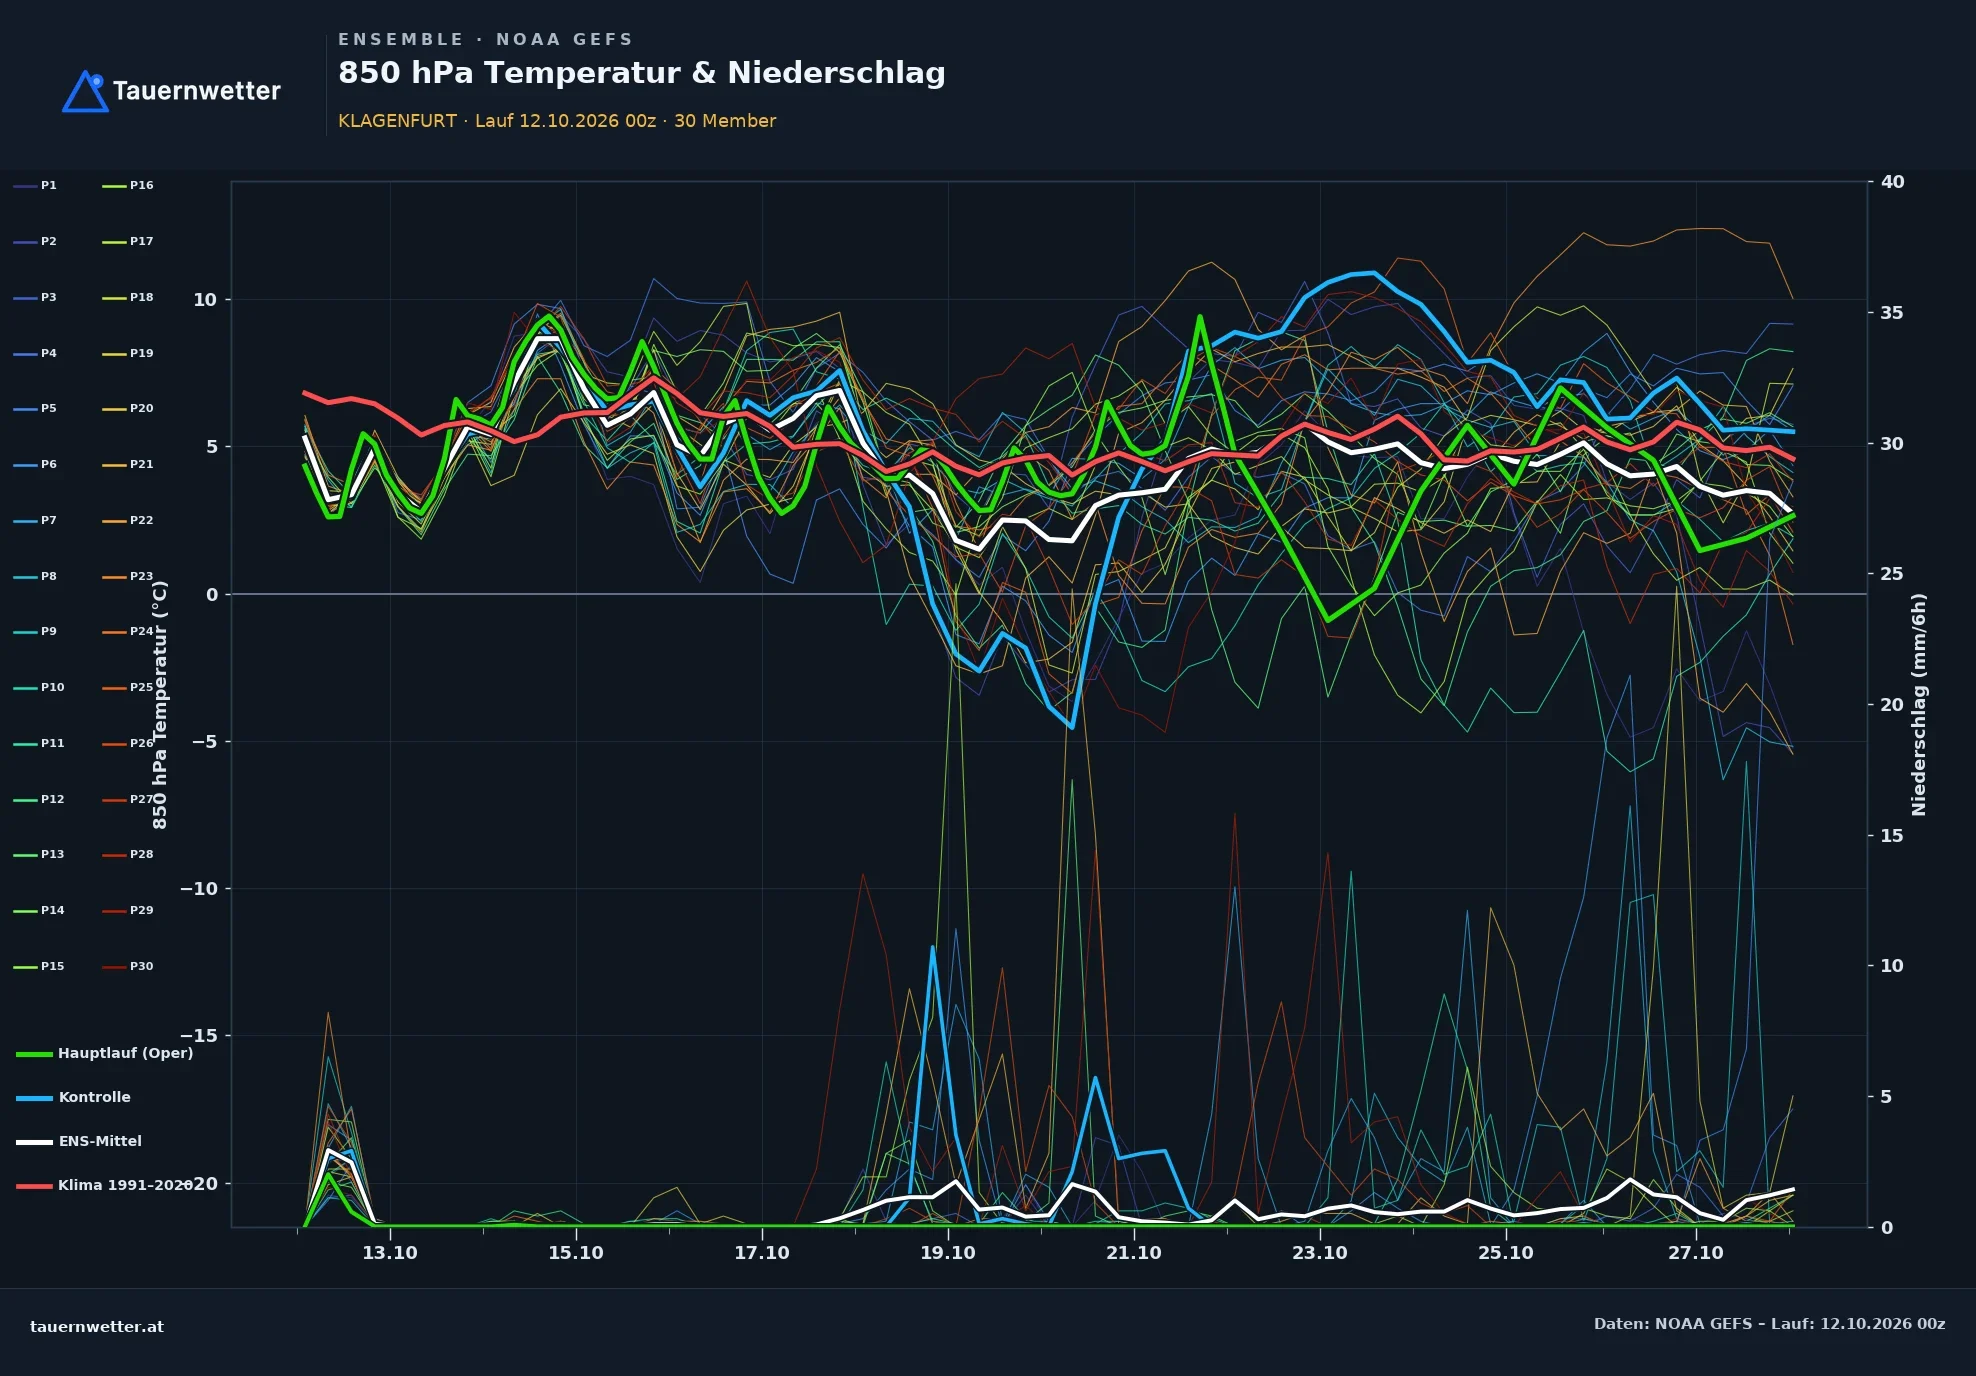Image resolution: width=1976 pixels, height=1376 pixels.
Task: Click the Tauernwetter brand name
Action: tap(196, 91)
